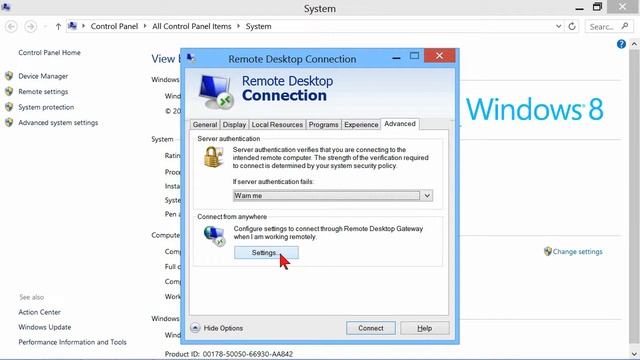Open Gateway Settings button in Connect from anywhere
The width and height of the screenshot is (640, 360).
click(x=266, y=253)
